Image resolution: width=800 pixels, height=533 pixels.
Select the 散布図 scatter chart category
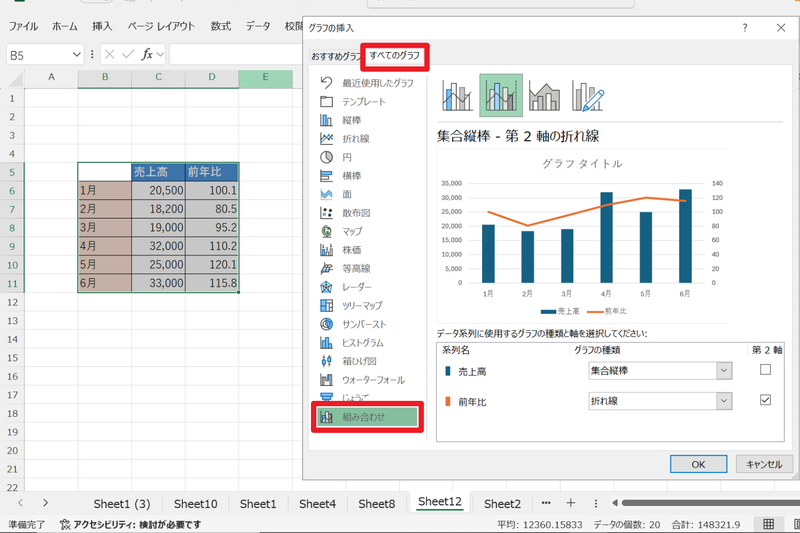(x=357, y=212)
